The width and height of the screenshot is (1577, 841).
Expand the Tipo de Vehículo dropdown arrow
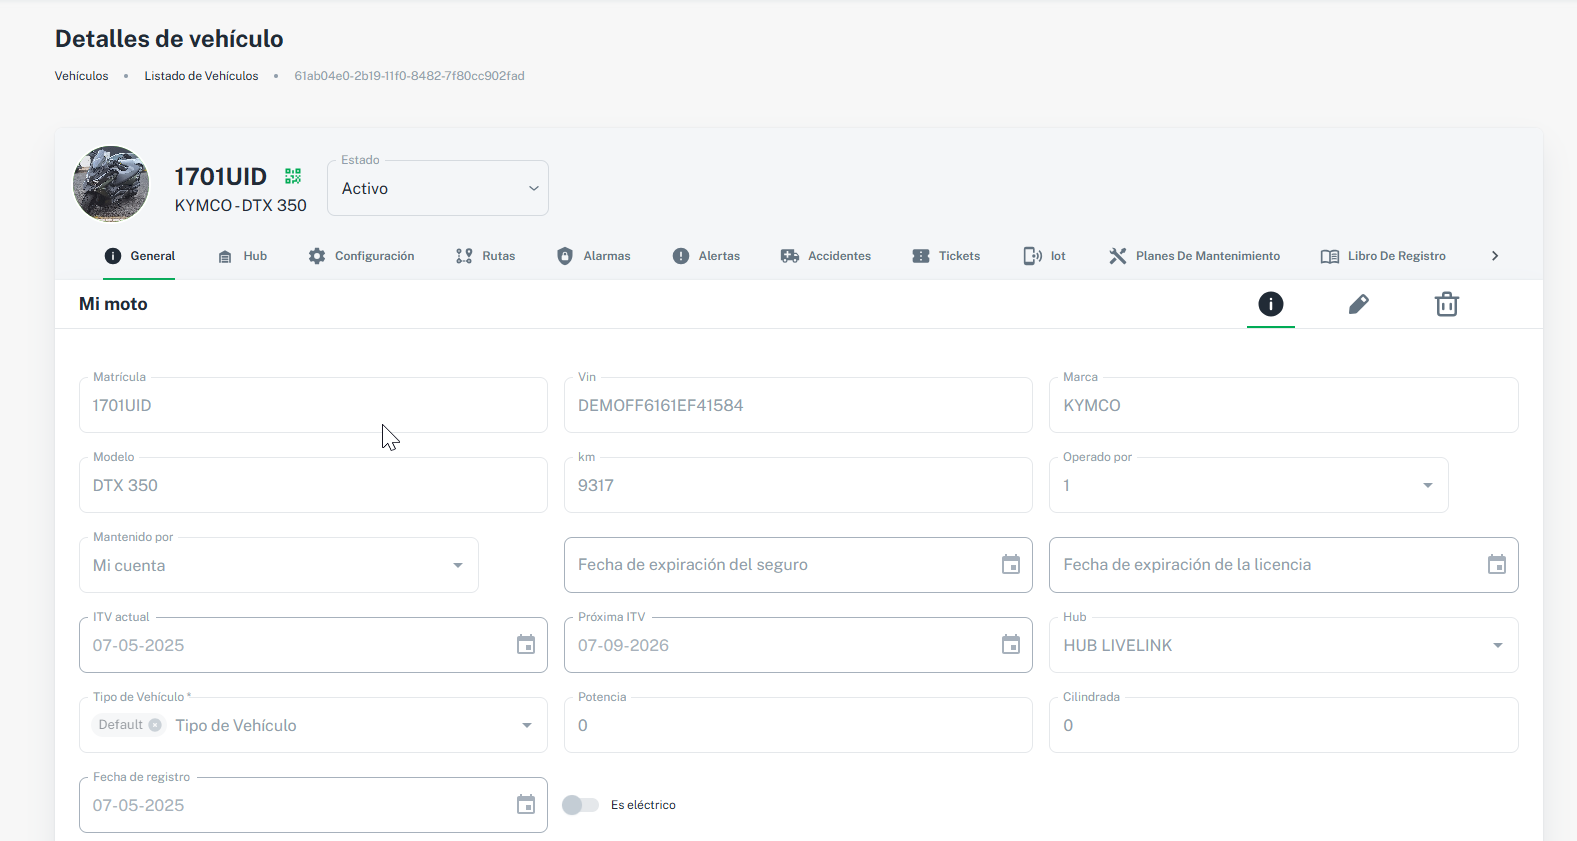[x=527, y=725]
